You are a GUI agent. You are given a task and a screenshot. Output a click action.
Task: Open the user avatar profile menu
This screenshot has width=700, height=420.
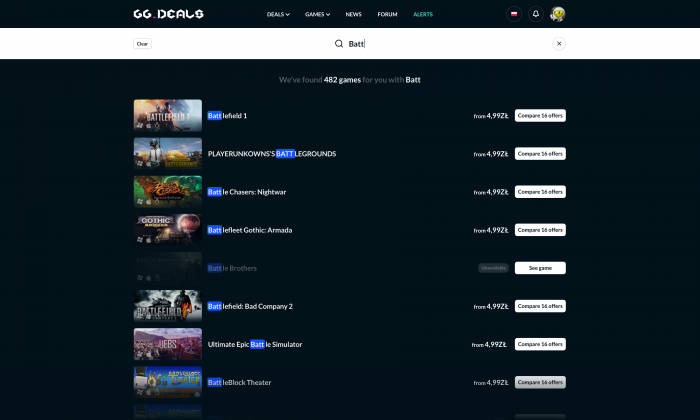pos(558,14)
